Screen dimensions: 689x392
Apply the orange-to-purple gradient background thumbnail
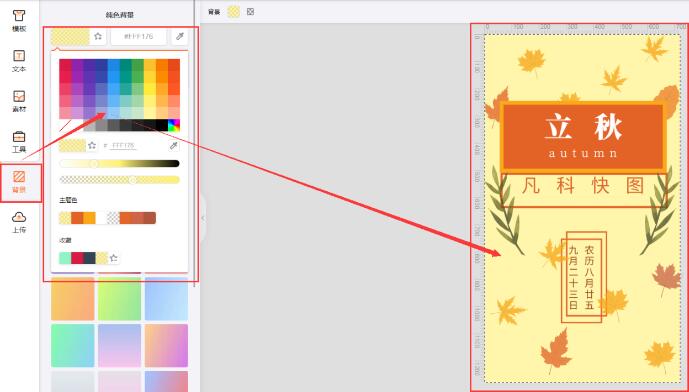[166, 345]
